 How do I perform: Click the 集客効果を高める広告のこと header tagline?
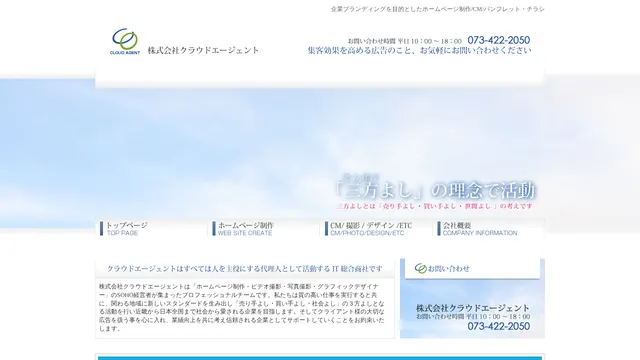[419, 51]
